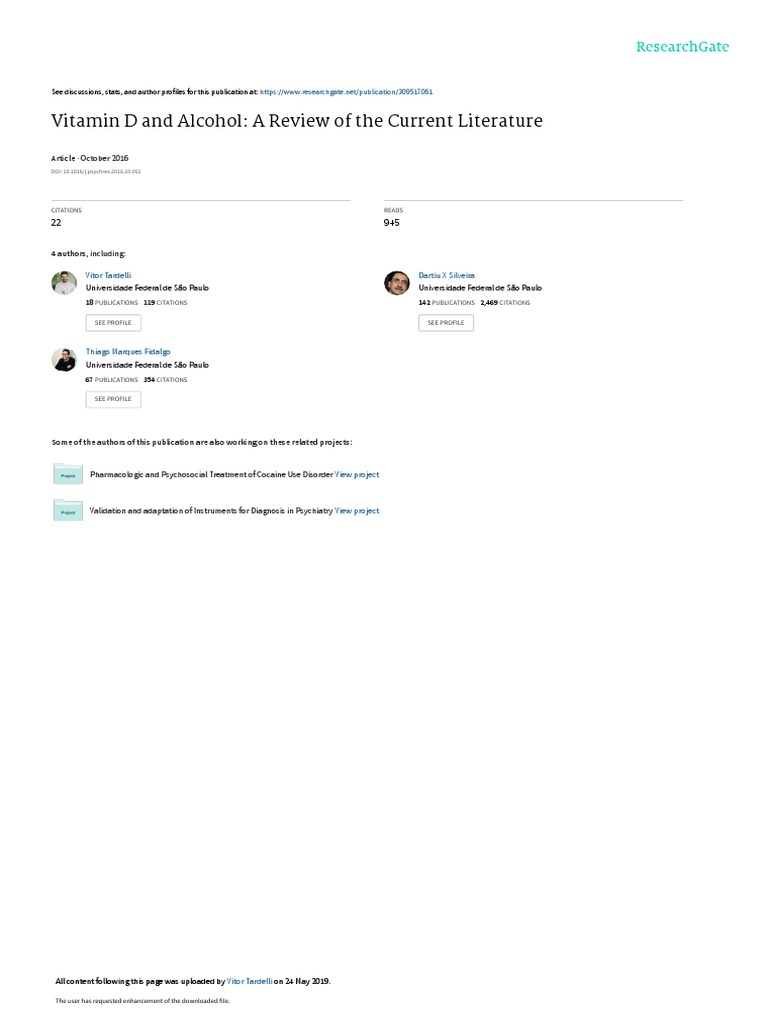768x1024 pixels.
Task: Open the researchgate.net publication URL link
Action: (x=346, y=92)
